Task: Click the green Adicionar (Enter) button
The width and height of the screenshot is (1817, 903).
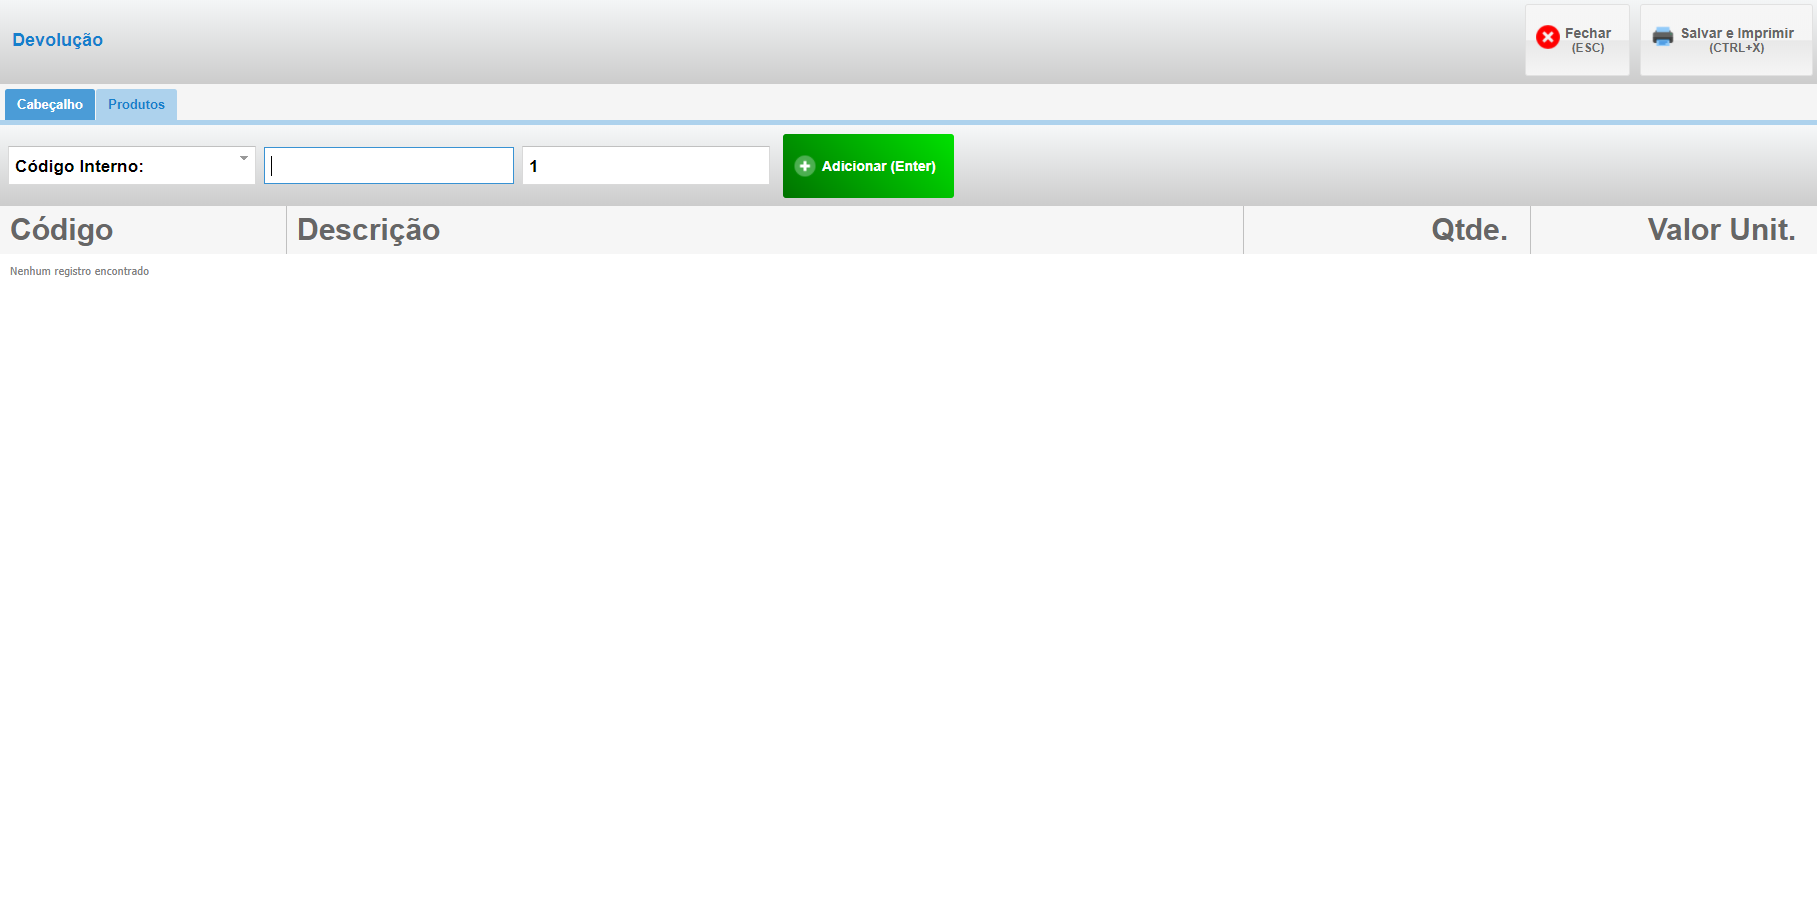Action: (x=868, y=166)
